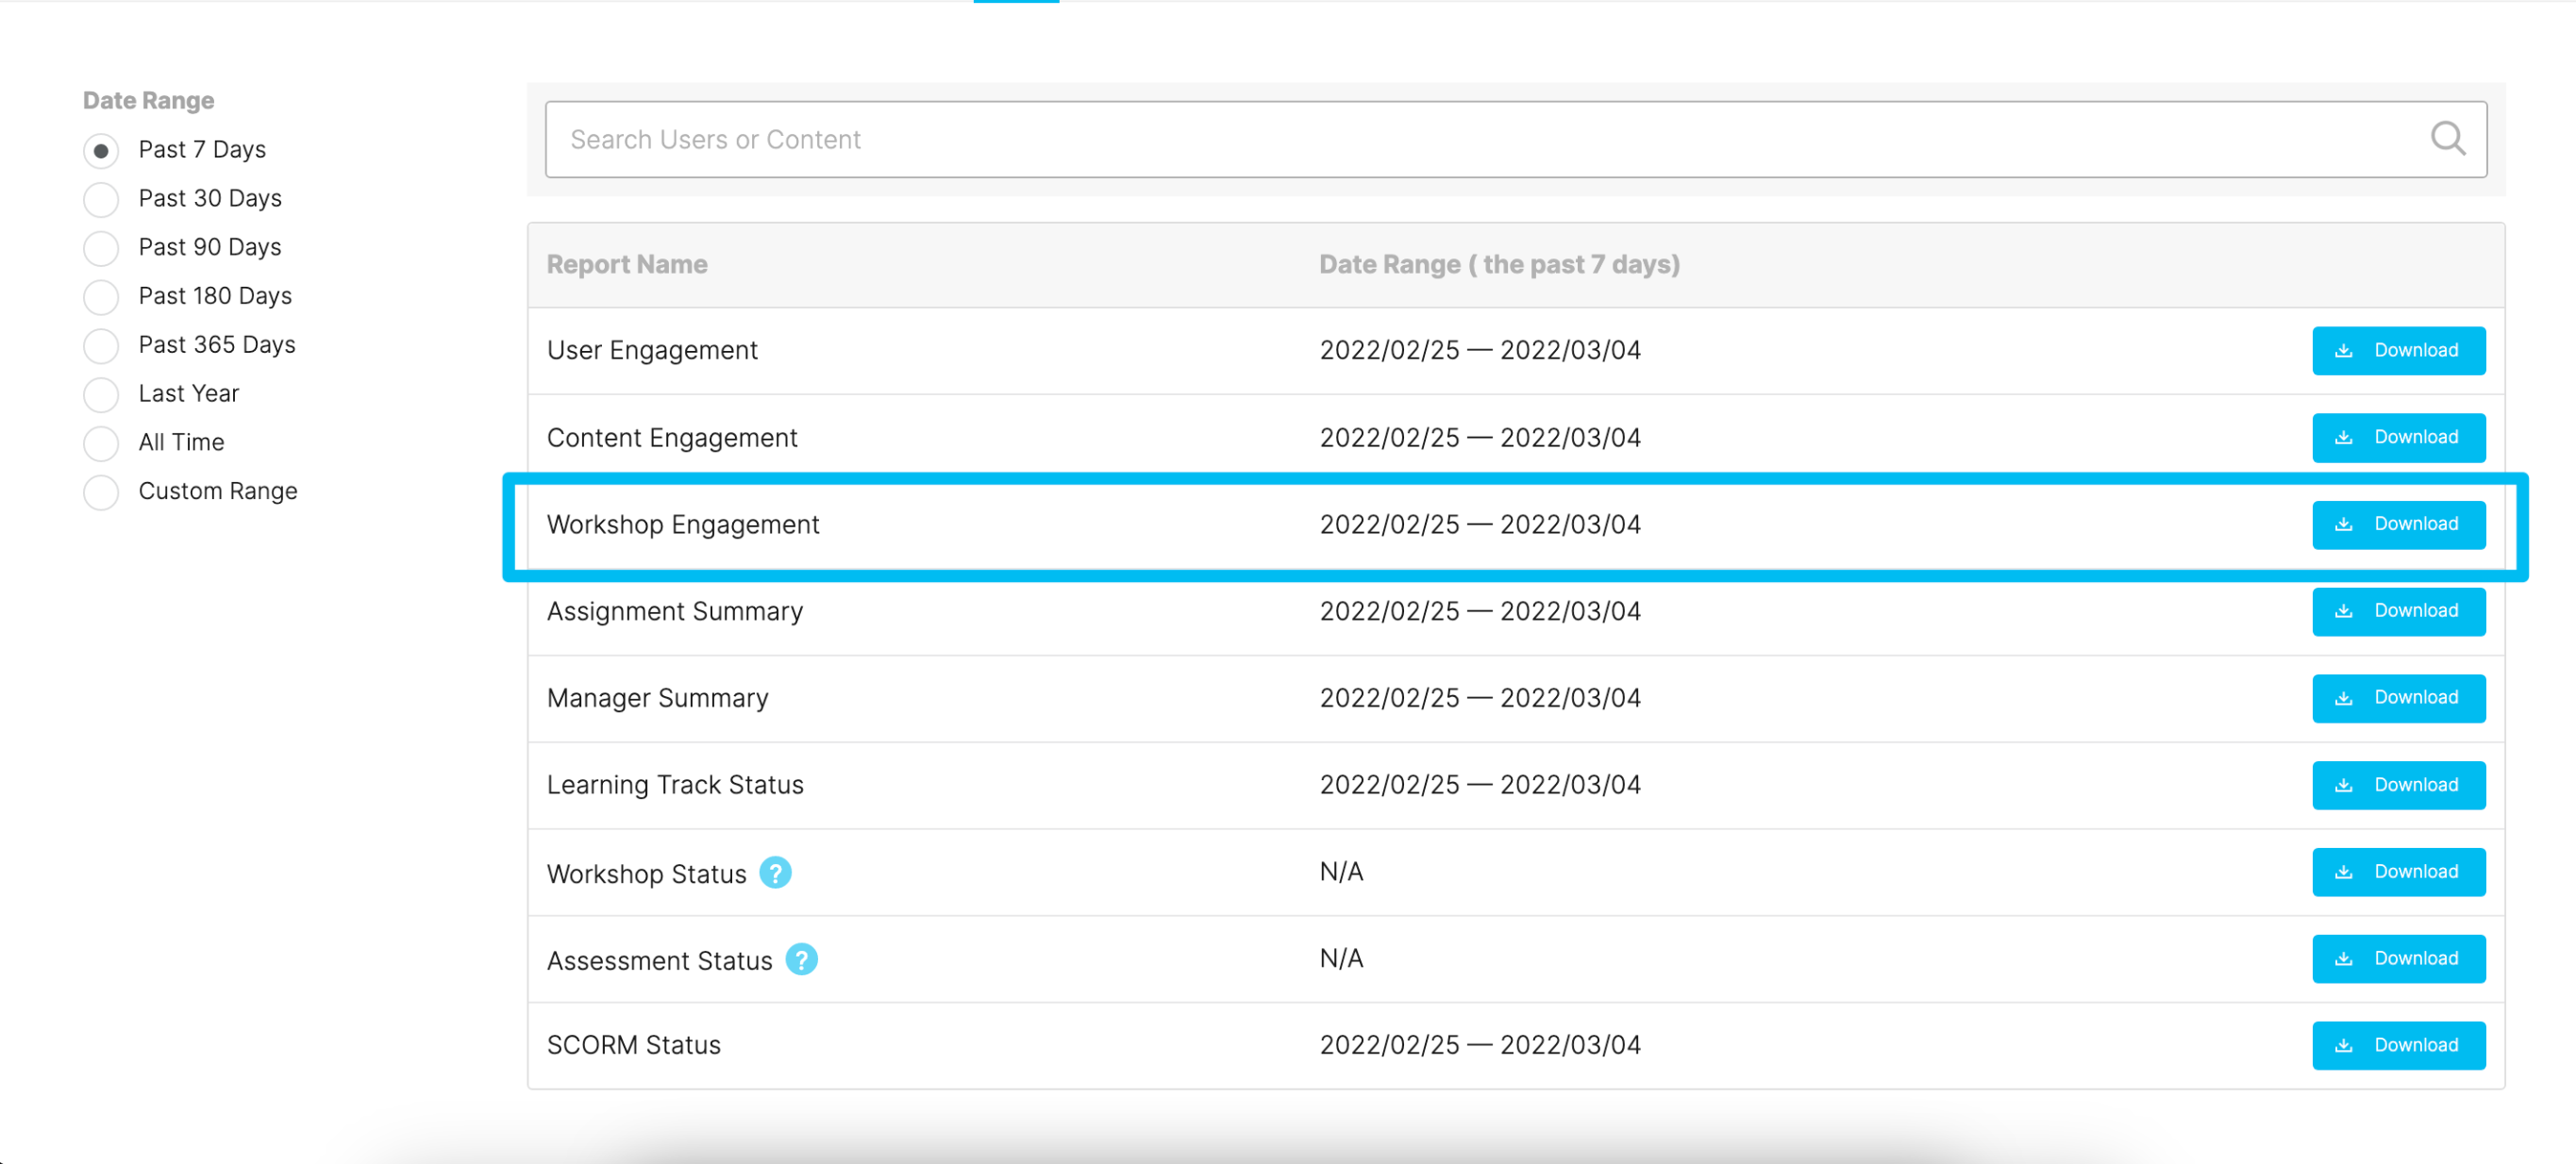This screenshot has height=1164, width=2576.
Task: Click the Learning Track Status text
Action: [x=675, y=785]
